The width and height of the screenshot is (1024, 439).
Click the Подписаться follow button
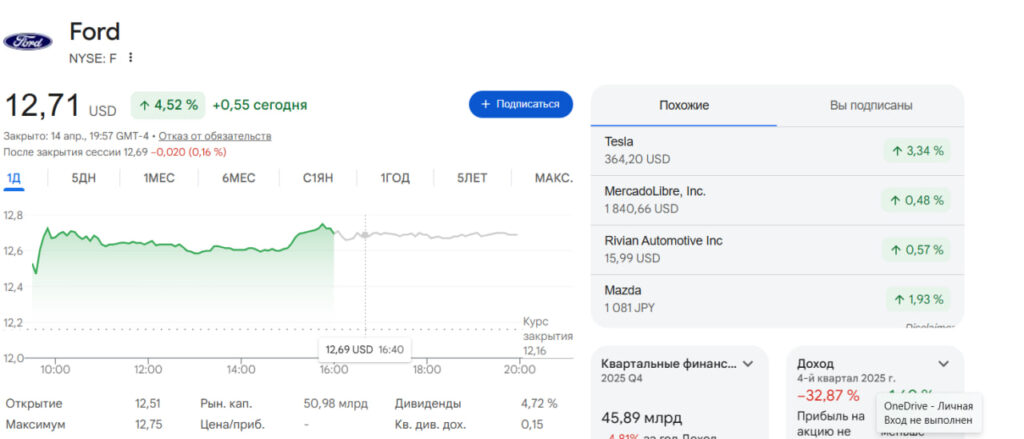[x=520, y=104]
